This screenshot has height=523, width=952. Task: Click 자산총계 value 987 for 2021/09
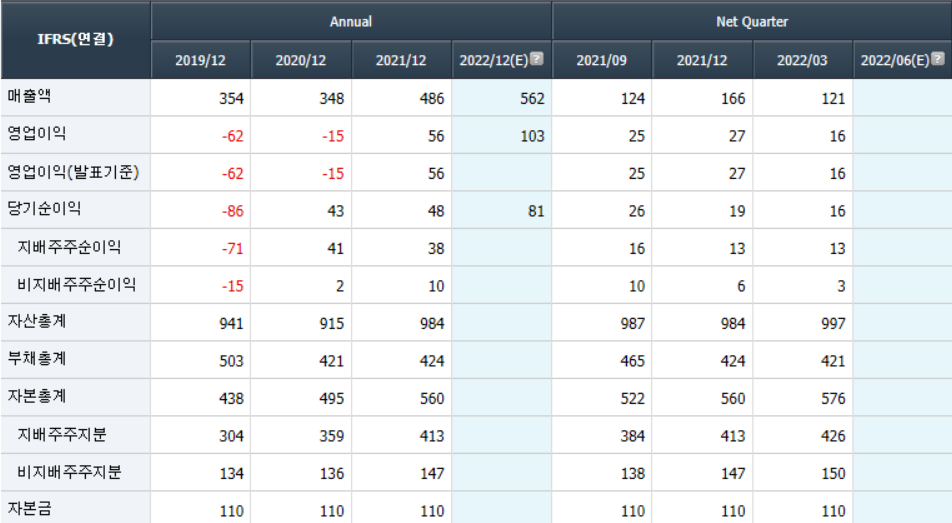point(633,324)
